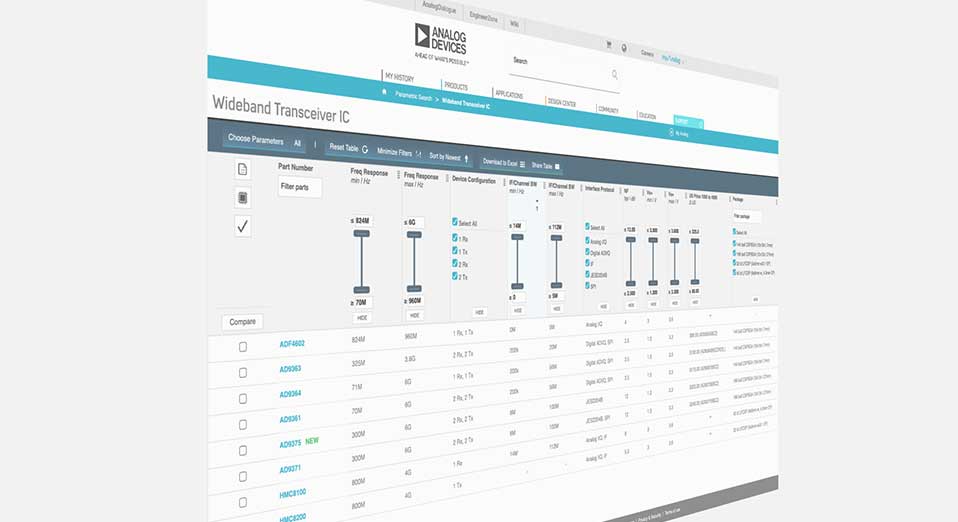This screenshot has width=958, height=522.
Task: Uncheck the 2 Rx device configuration
Action: pyautogui.click(x=455, y=263)
